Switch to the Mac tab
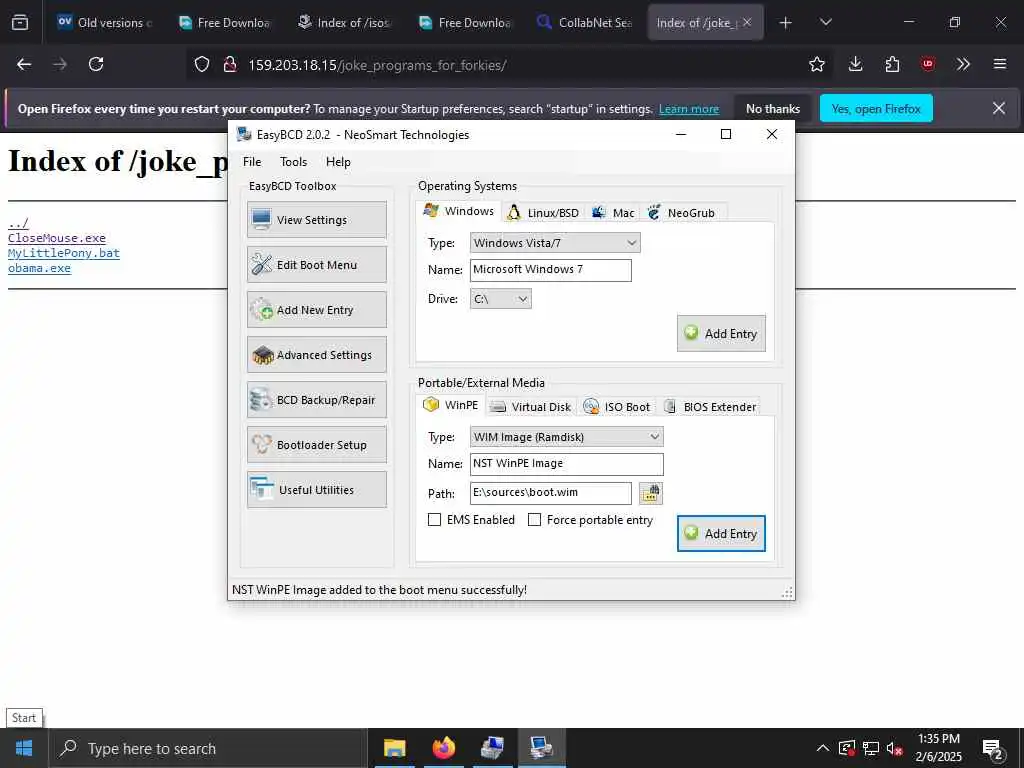This screenshot has height=768, width=1024. click(x=613, y=213)
